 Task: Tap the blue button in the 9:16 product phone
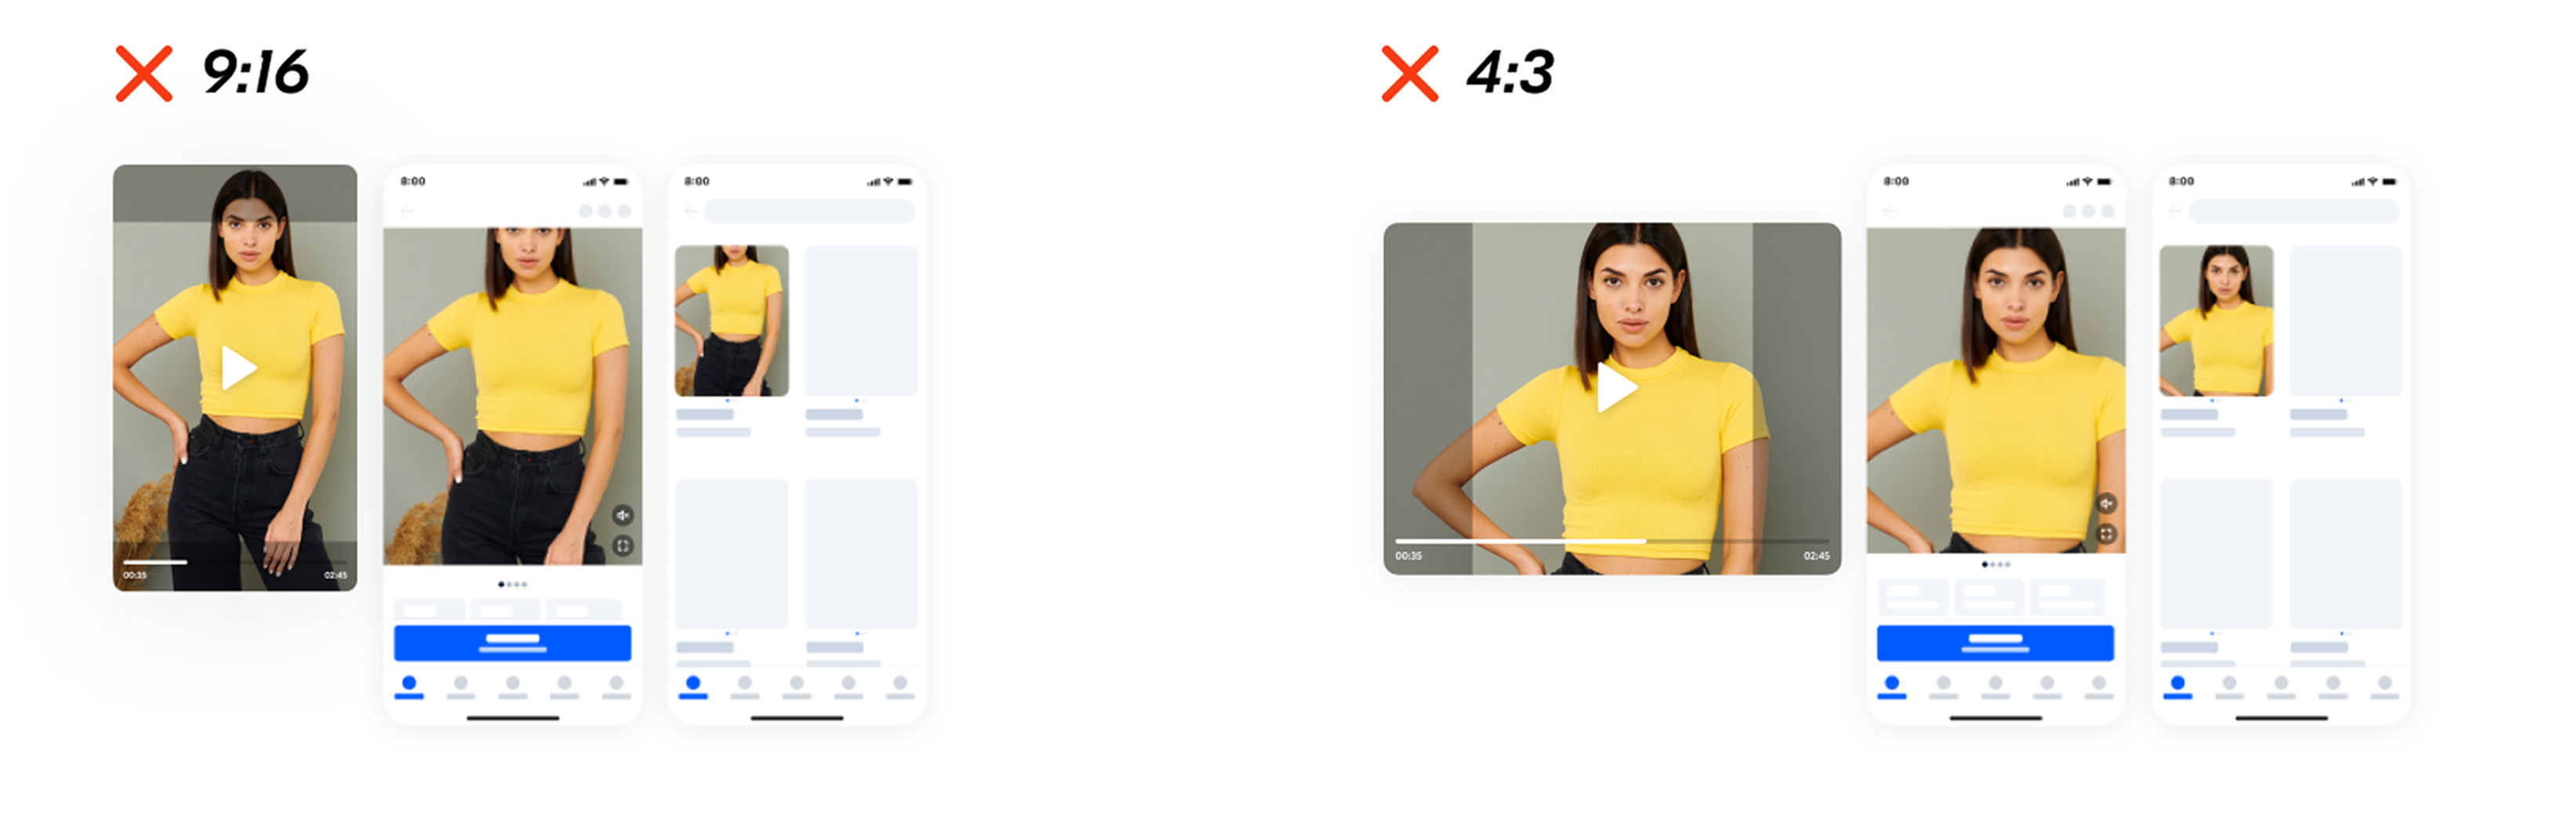[512, 643]
